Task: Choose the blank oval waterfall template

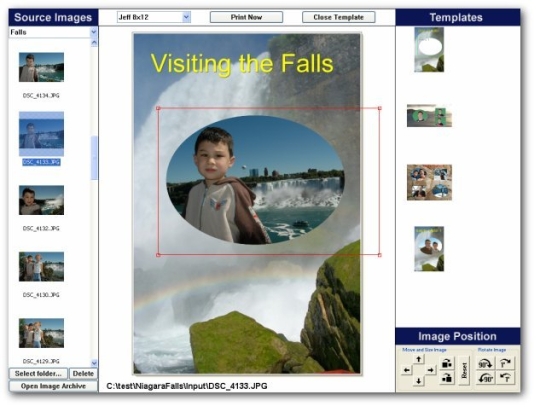Action: point(429,50)
